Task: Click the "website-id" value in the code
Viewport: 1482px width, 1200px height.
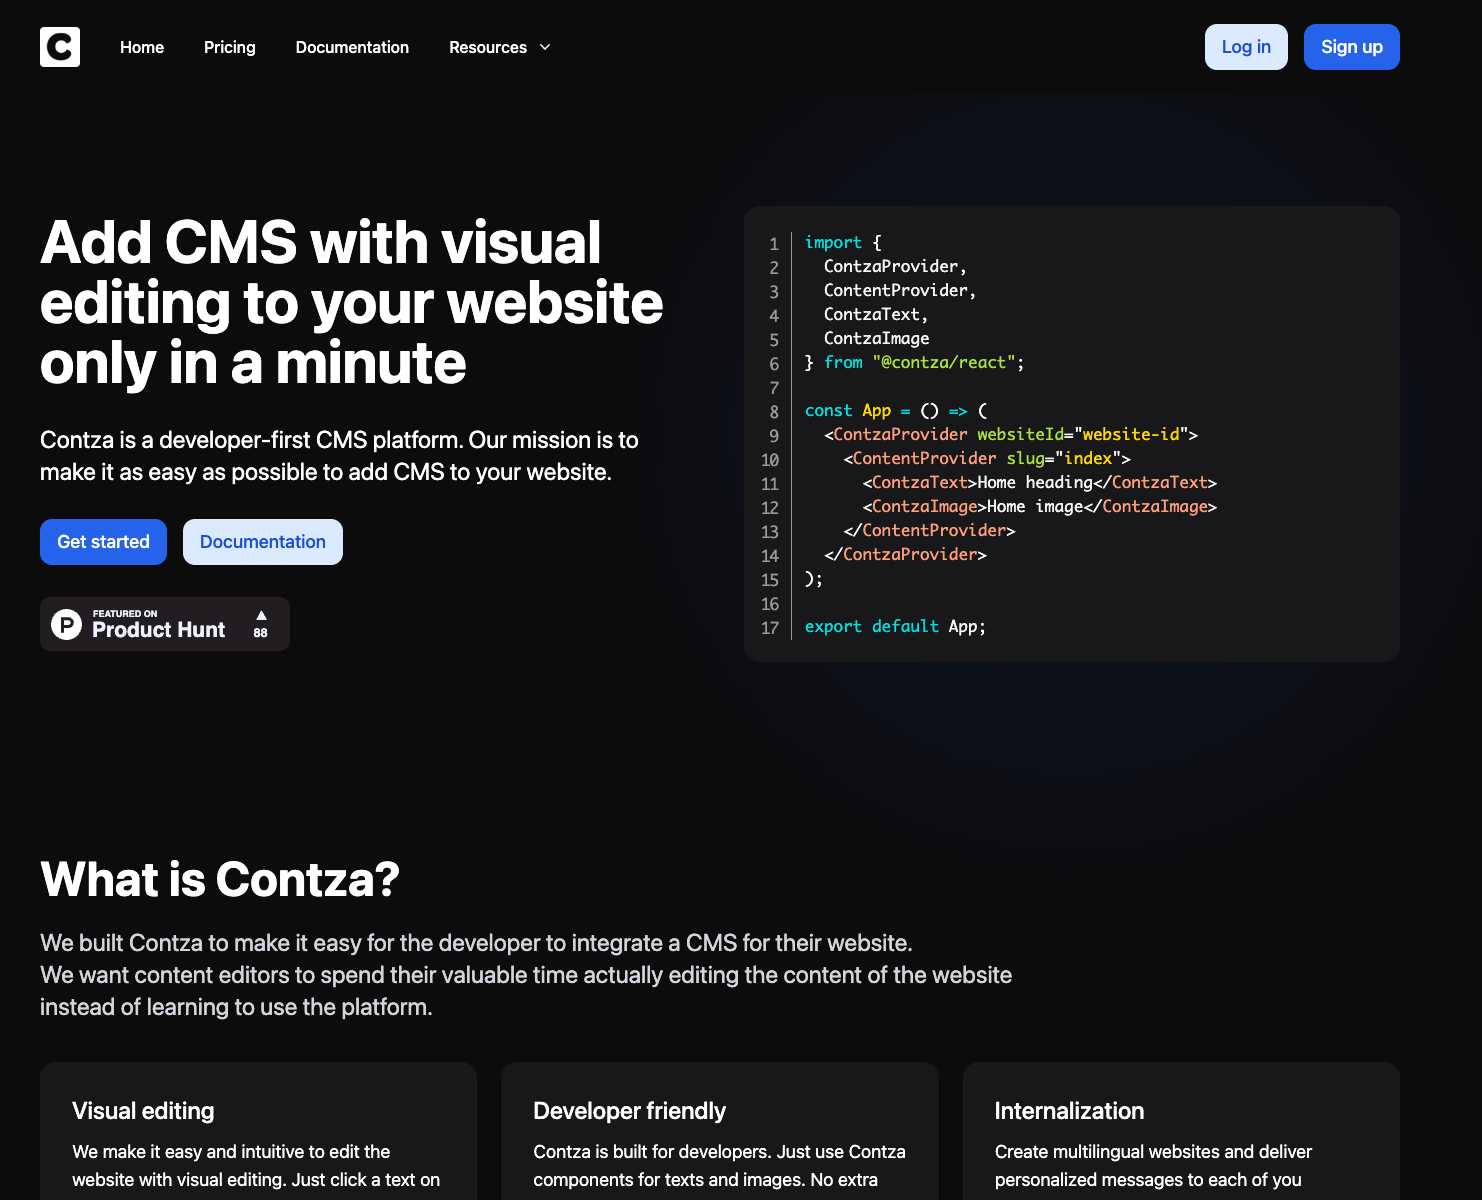Action: [x=1131, y=435]
